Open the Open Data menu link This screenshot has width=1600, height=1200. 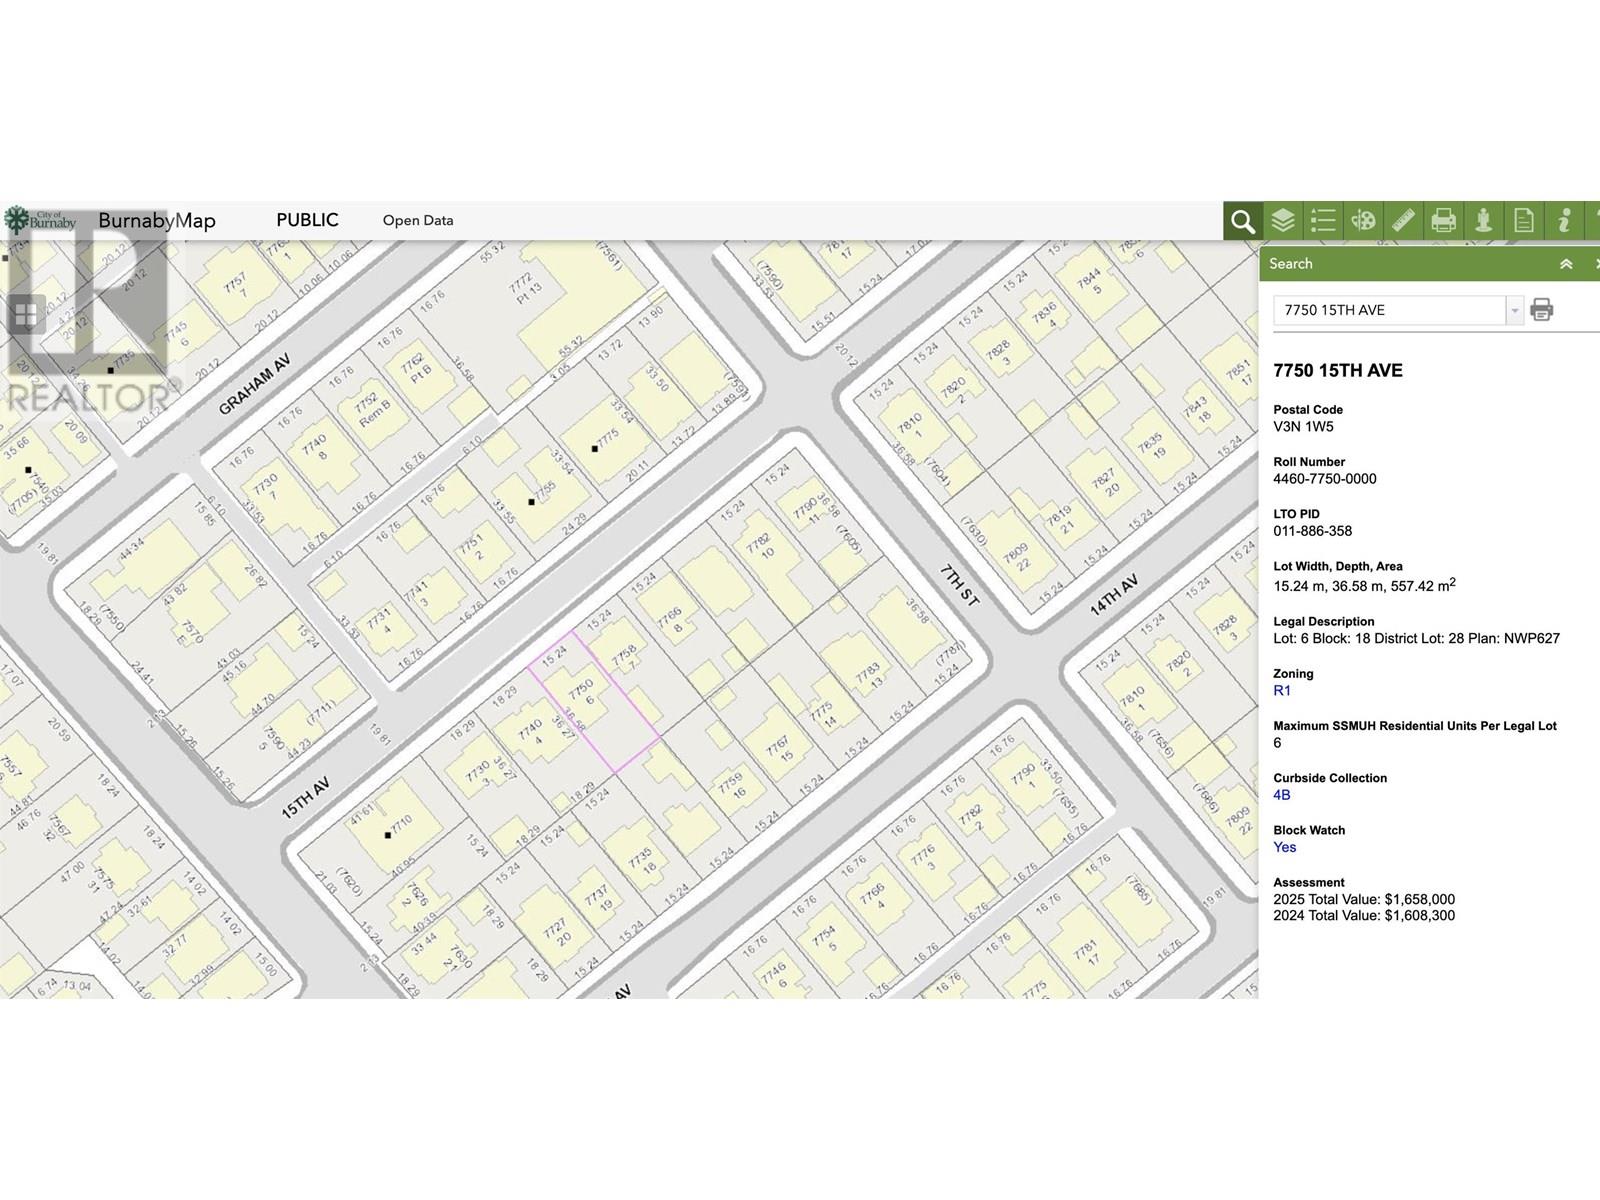pos(418,220)
